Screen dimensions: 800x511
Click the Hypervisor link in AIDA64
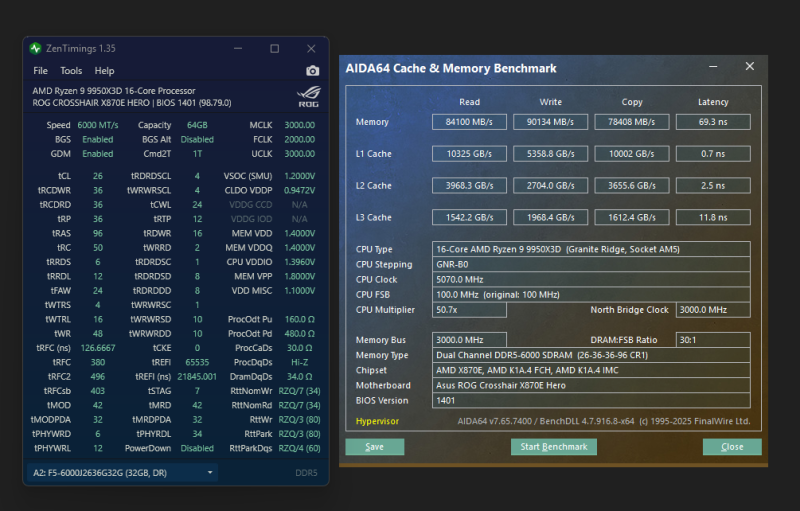coord(377,421)
